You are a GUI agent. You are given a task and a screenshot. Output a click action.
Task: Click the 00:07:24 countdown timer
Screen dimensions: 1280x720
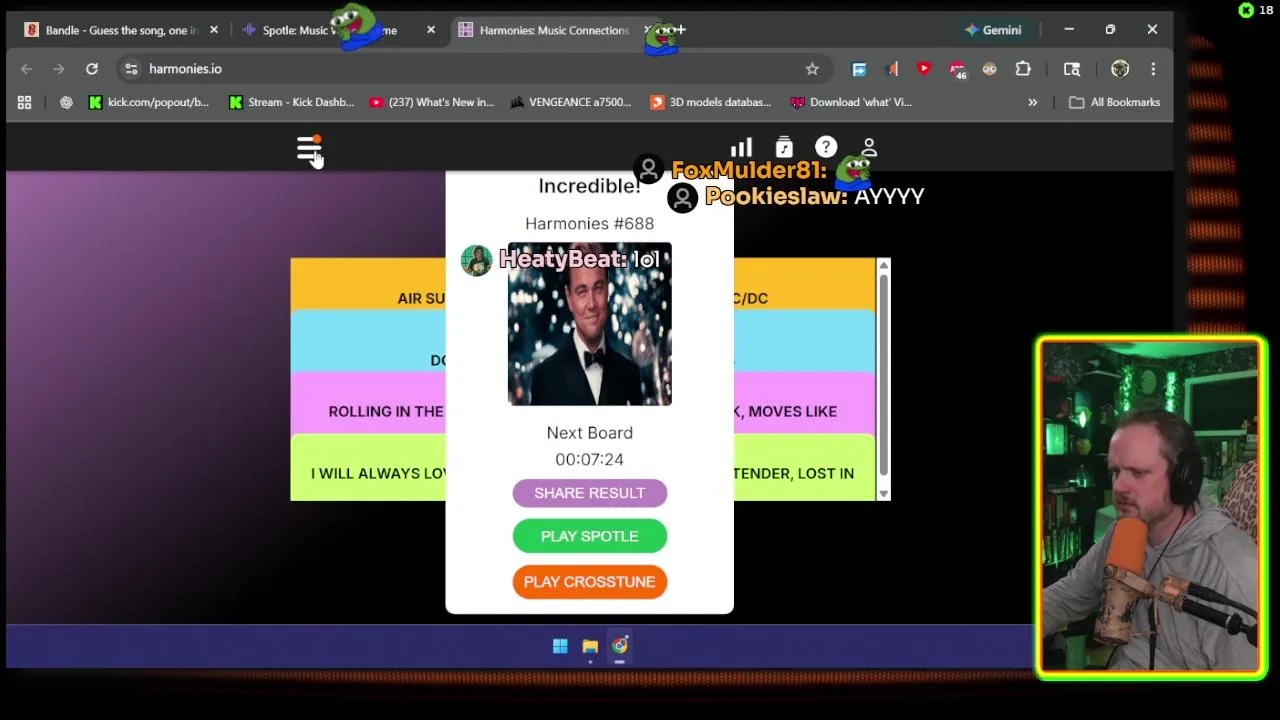click(x=589, y=459)
